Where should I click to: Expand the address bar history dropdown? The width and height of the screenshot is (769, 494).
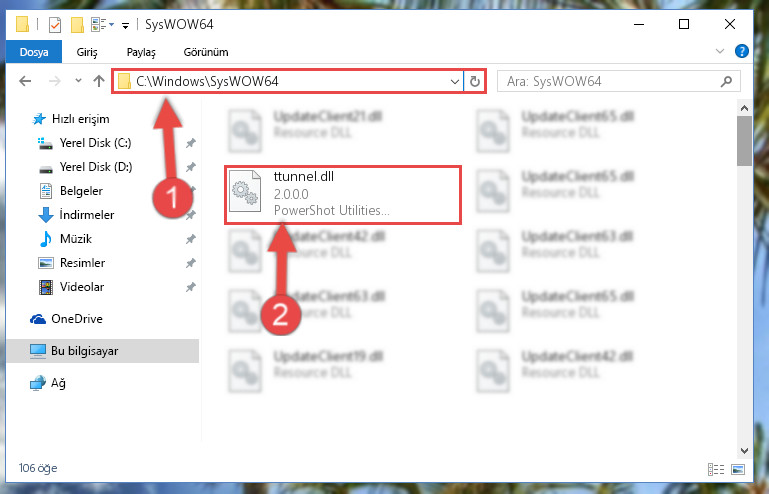tap(455, 81)
